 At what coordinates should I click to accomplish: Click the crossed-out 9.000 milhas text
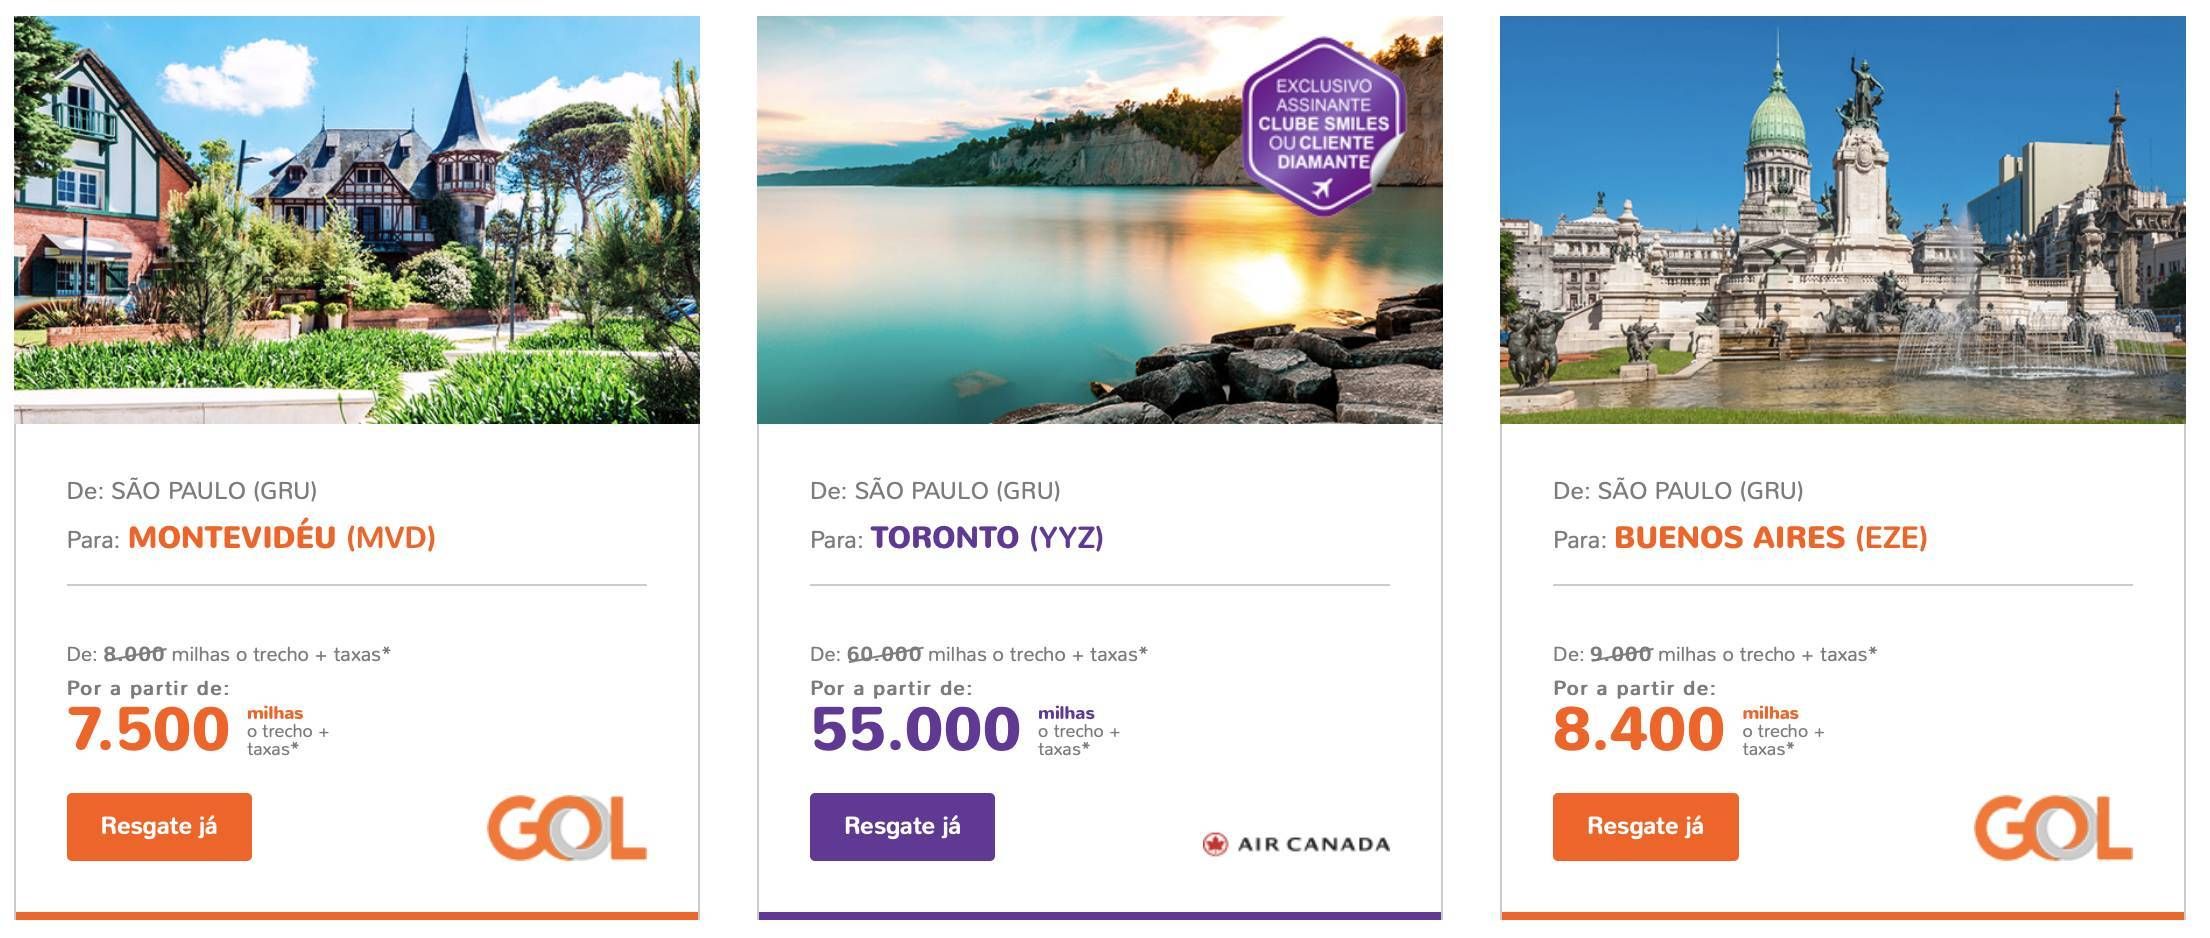click(1621, 654)
